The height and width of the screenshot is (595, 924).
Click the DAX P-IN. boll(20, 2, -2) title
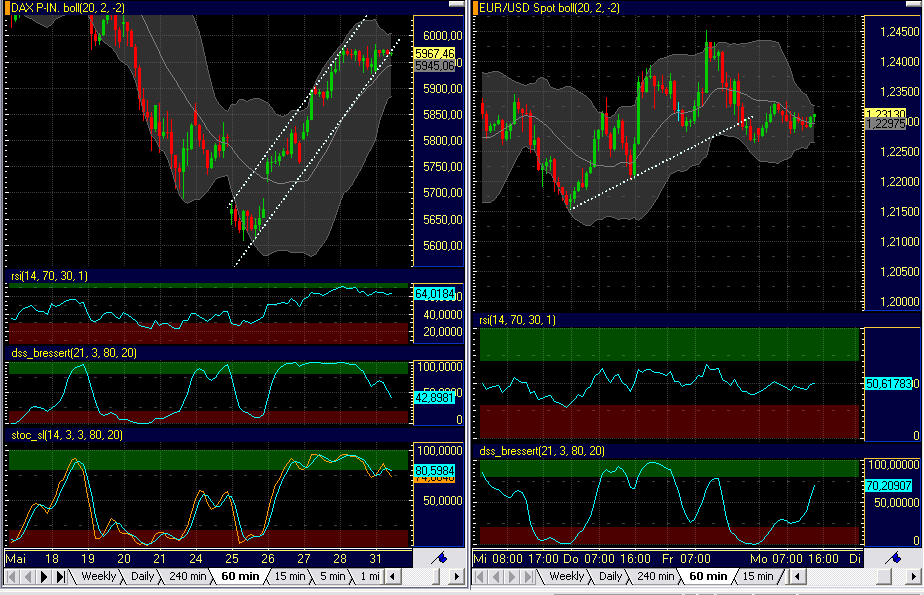click(68, 8)
